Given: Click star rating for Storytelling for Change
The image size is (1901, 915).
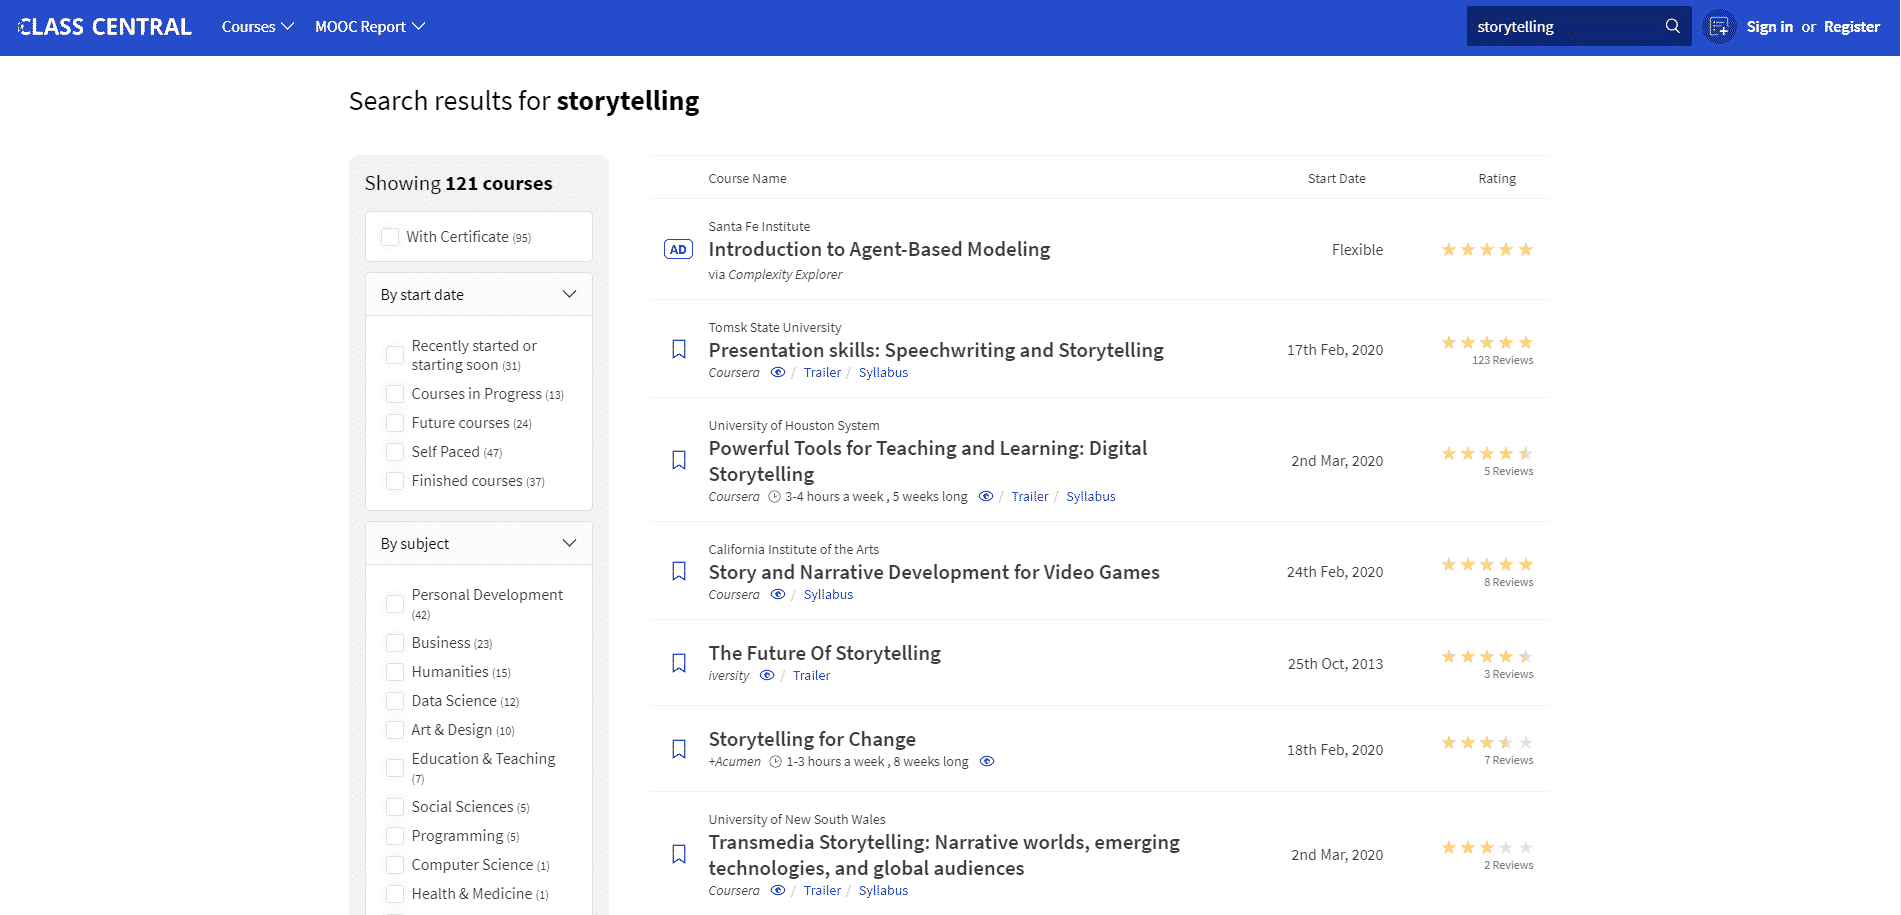Looking at the screenshot, I should coord(1487,742).
